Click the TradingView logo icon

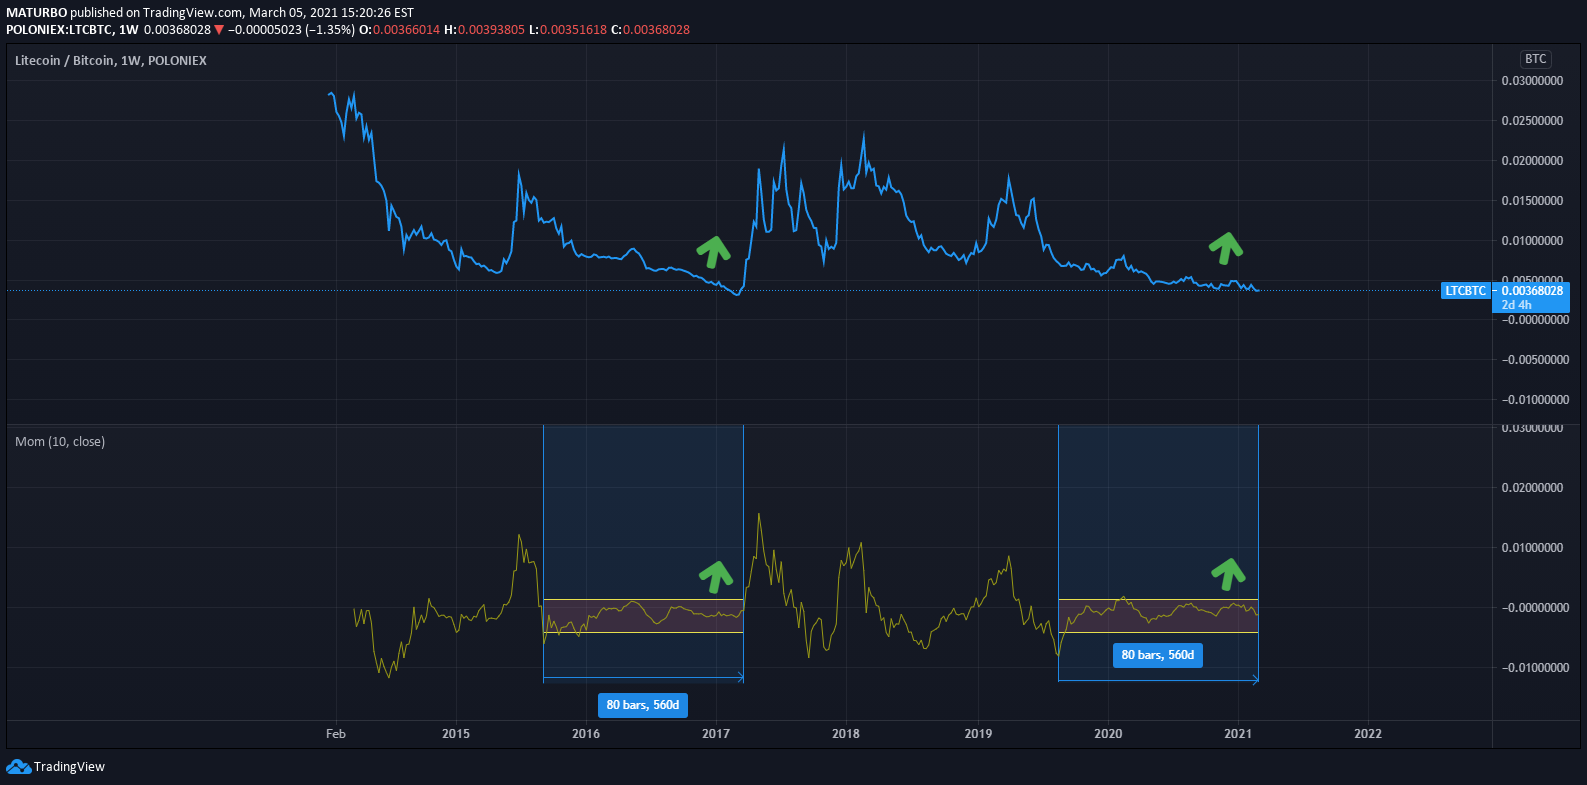[18, 767]
